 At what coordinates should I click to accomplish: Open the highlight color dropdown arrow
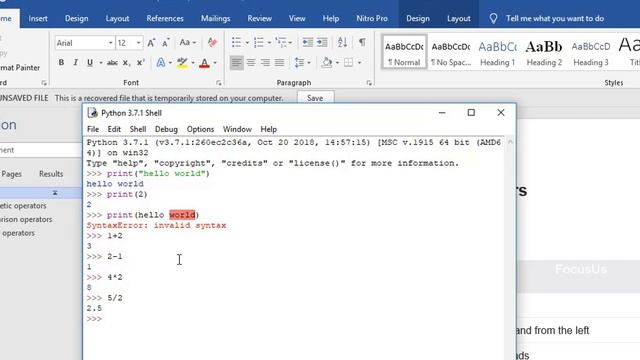point(193,63)
